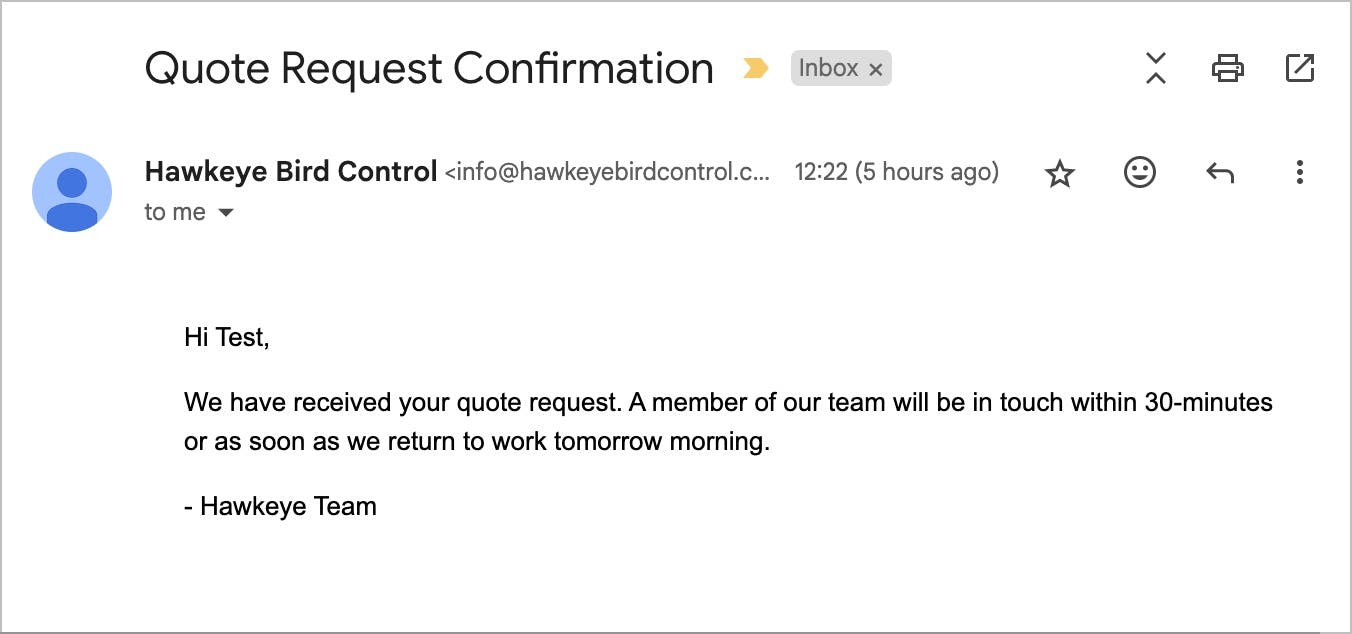Click the sender's profile avatar
The height and width of the screenshot is (634, 1352).
click(x=72, y=192)
